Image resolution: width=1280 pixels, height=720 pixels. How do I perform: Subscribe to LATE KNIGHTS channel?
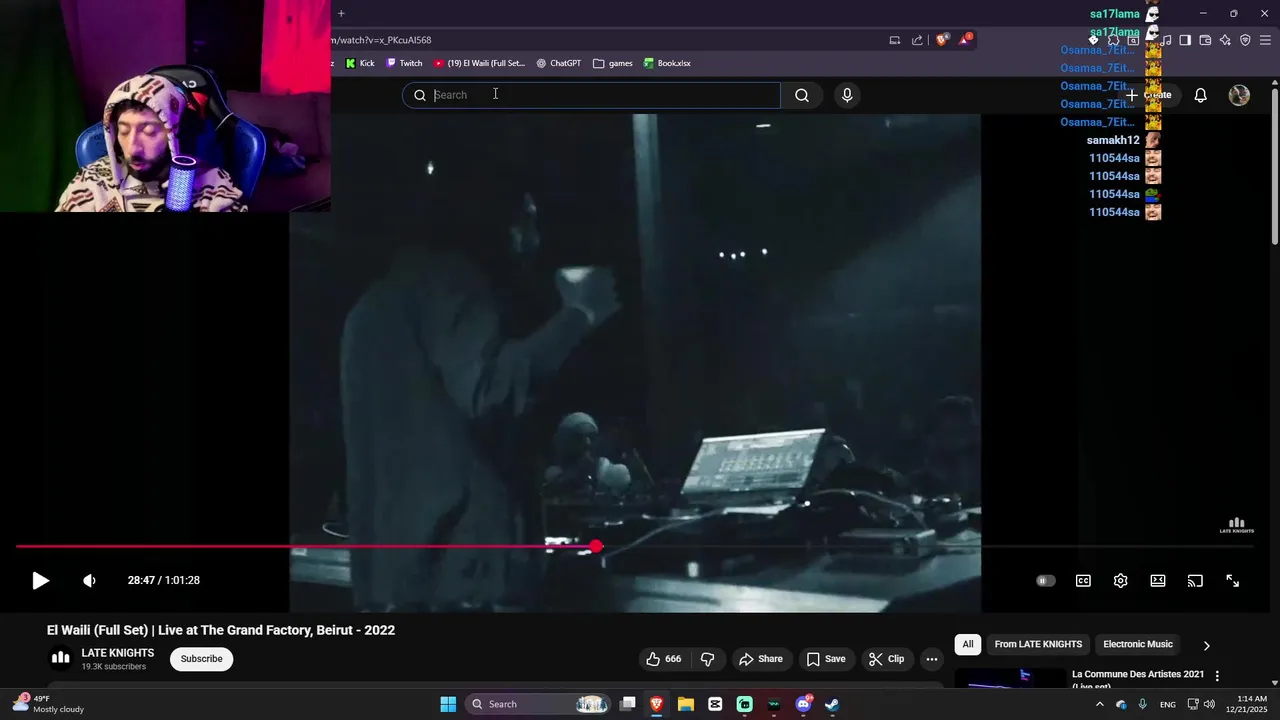pyautogui.click(x=201, y=659)
